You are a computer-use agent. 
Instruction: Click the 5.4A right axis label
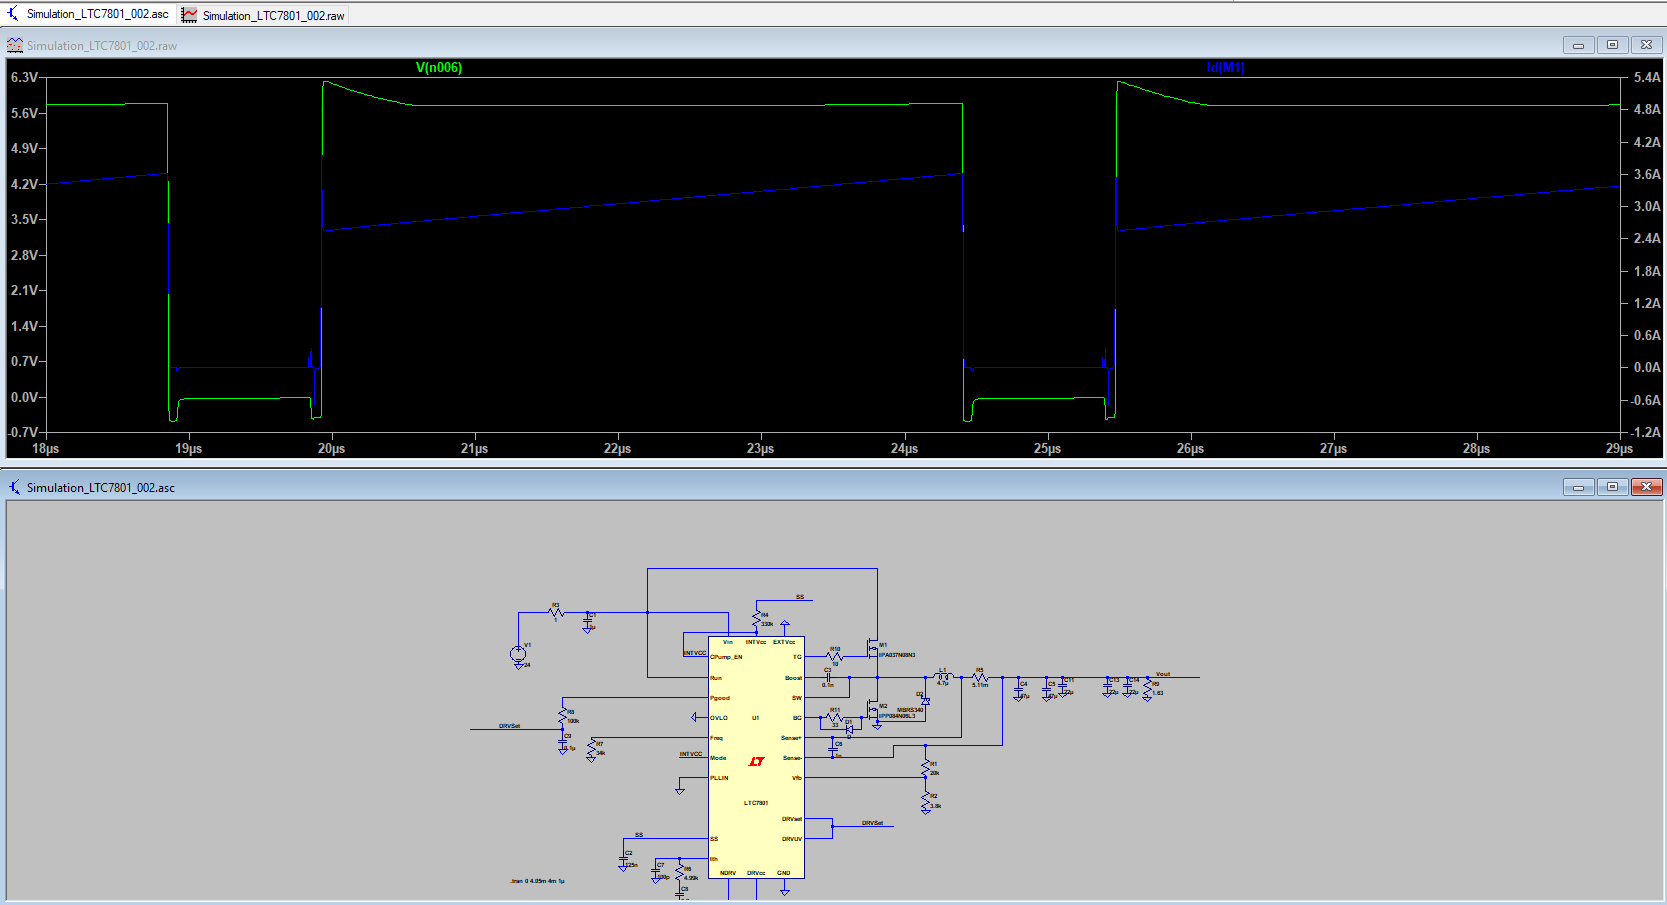[x=1647, y=77]
